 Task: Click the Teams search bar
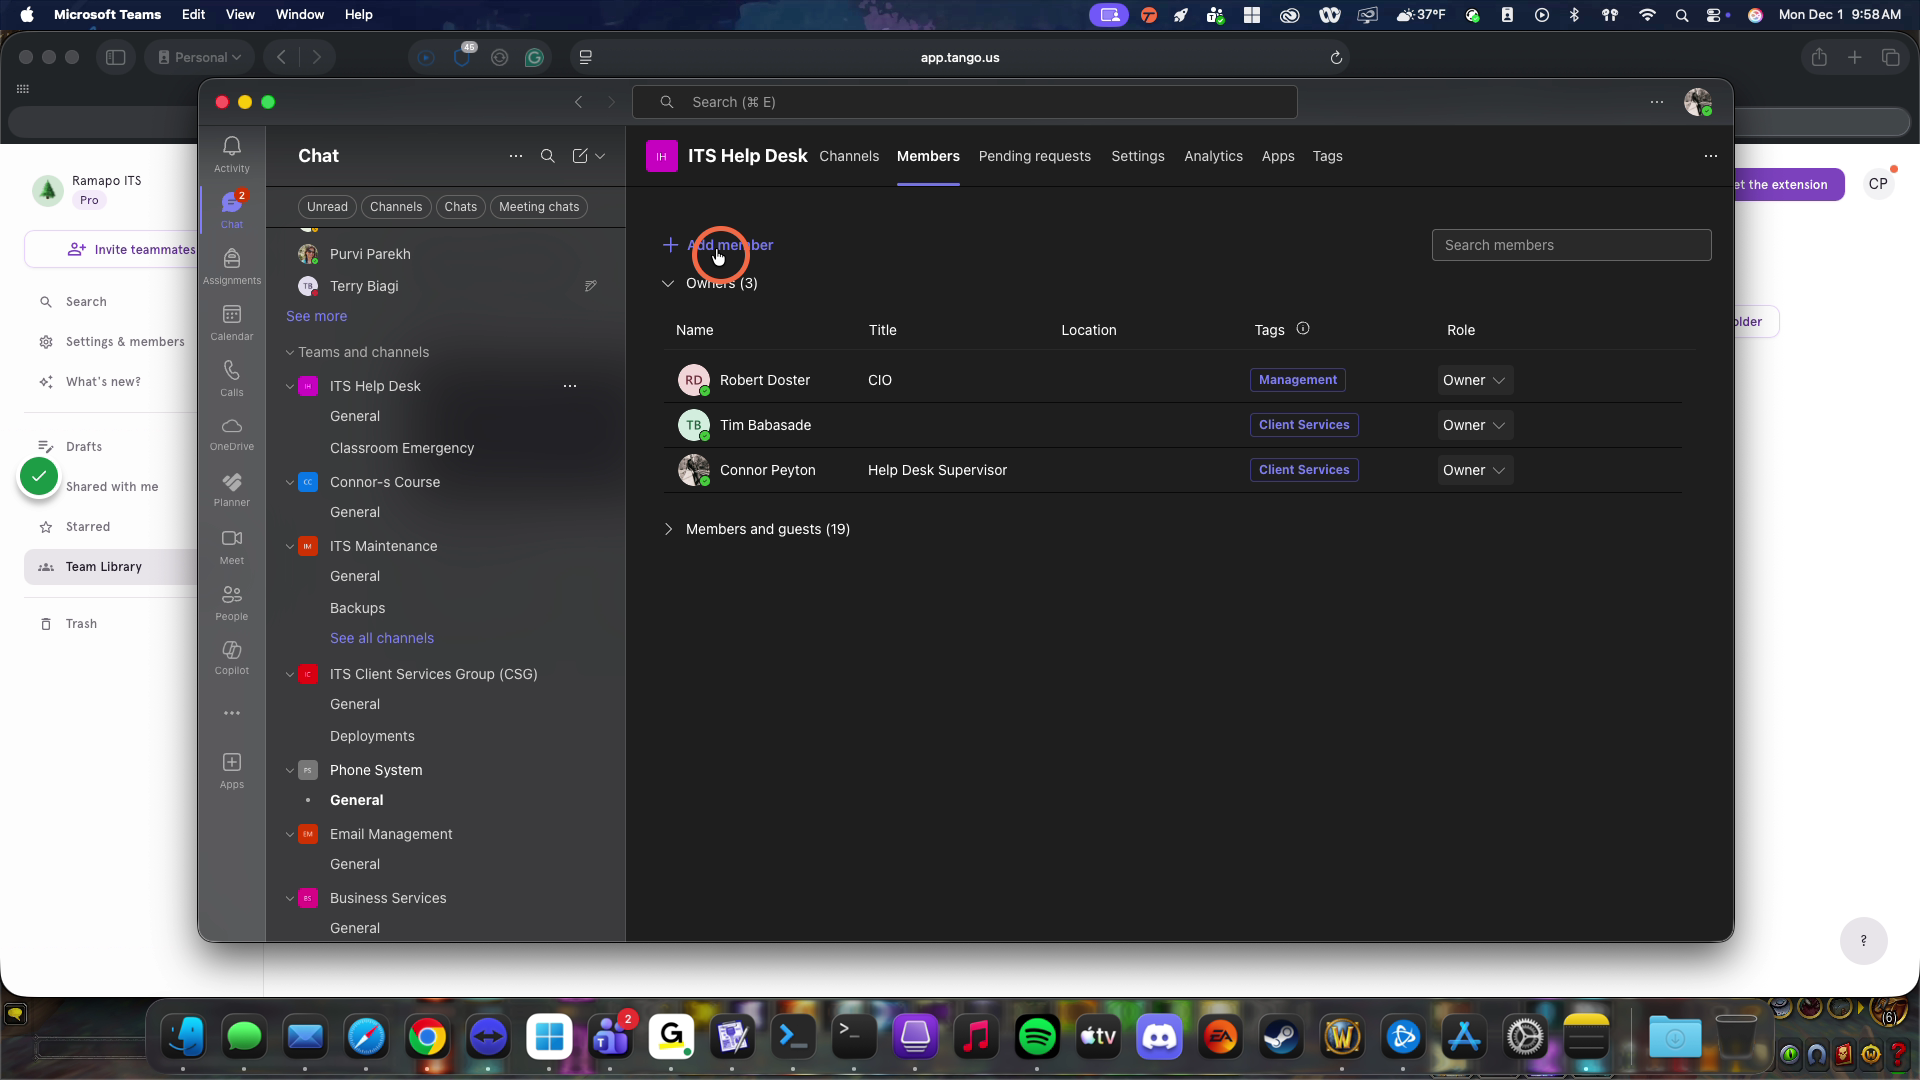pyautogui.click(x=964, y=102)
